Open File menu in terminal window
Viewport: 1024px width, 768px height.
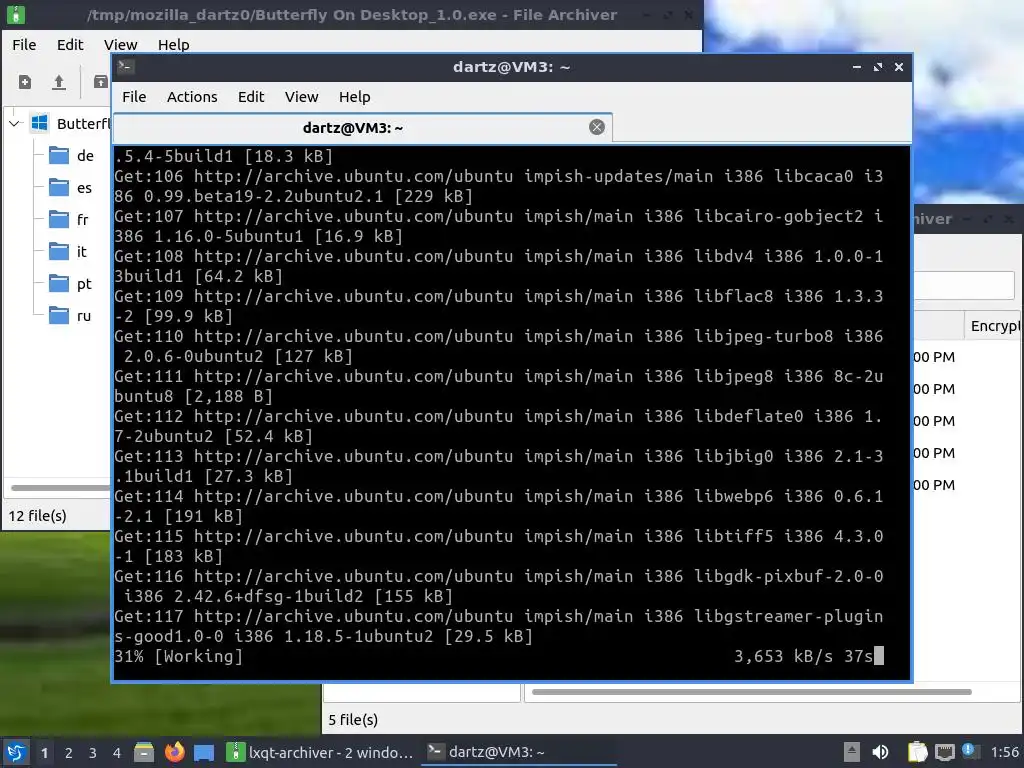[x=134, y=97]
